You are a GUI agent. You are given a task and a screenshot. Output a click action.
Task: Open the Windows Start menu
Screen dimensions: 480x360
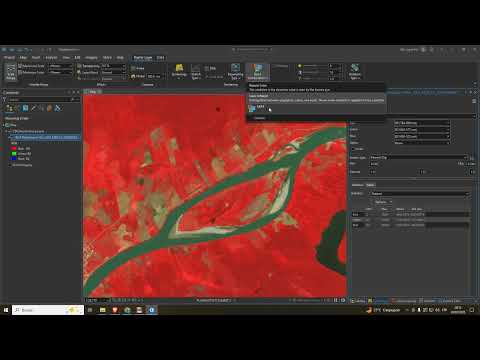click(x=6, y=310)
